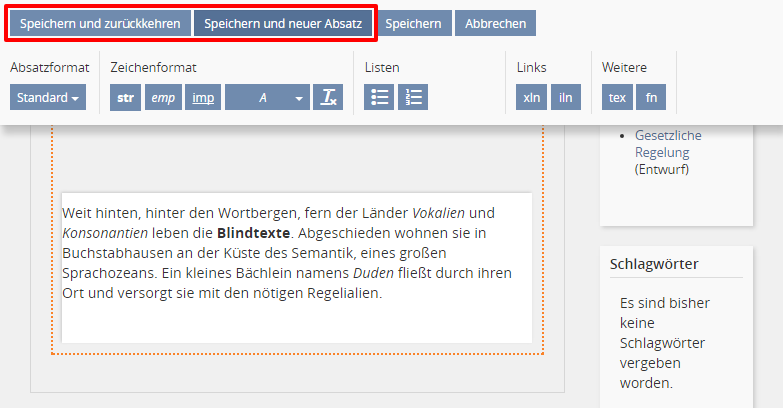Toggle the 'imp' character format
This screenshot has height=408, width=783.
tap(203, 97)
